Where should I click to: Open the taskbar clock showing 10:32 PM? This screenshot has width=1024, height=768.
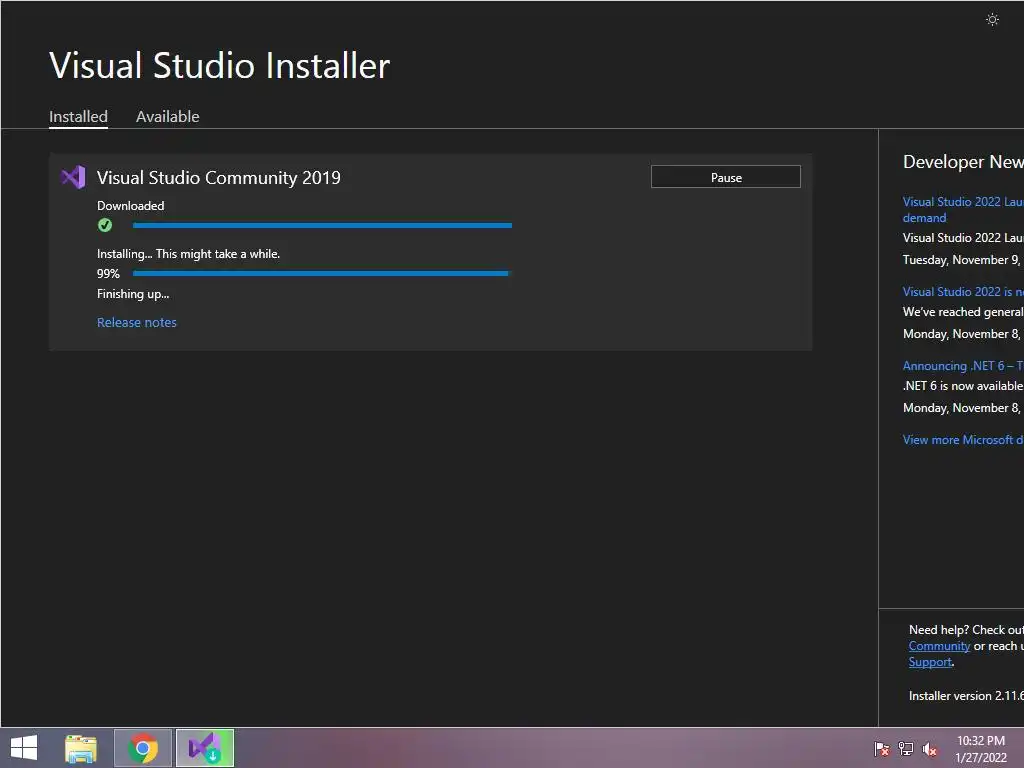pyautogui.click(x=981, y=749)
